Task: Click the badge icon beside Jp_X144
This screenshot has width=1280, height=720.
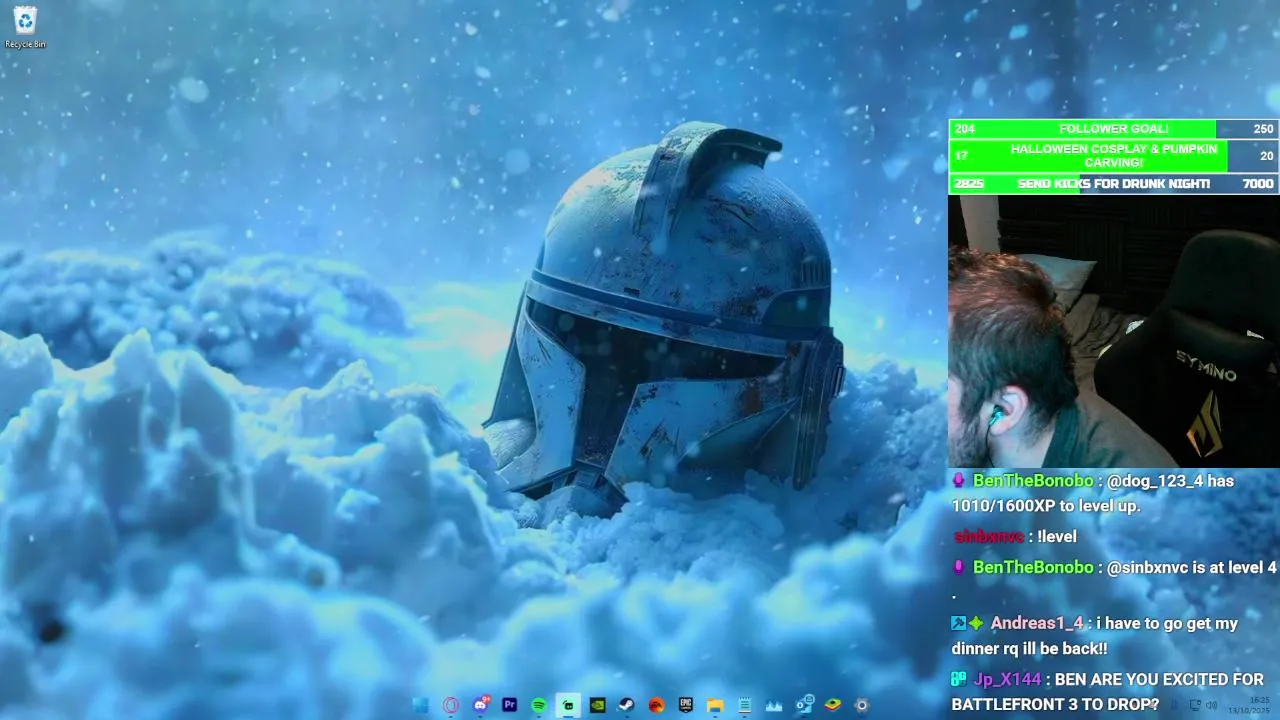Action: pyautogui.click(x=960, y=679)
